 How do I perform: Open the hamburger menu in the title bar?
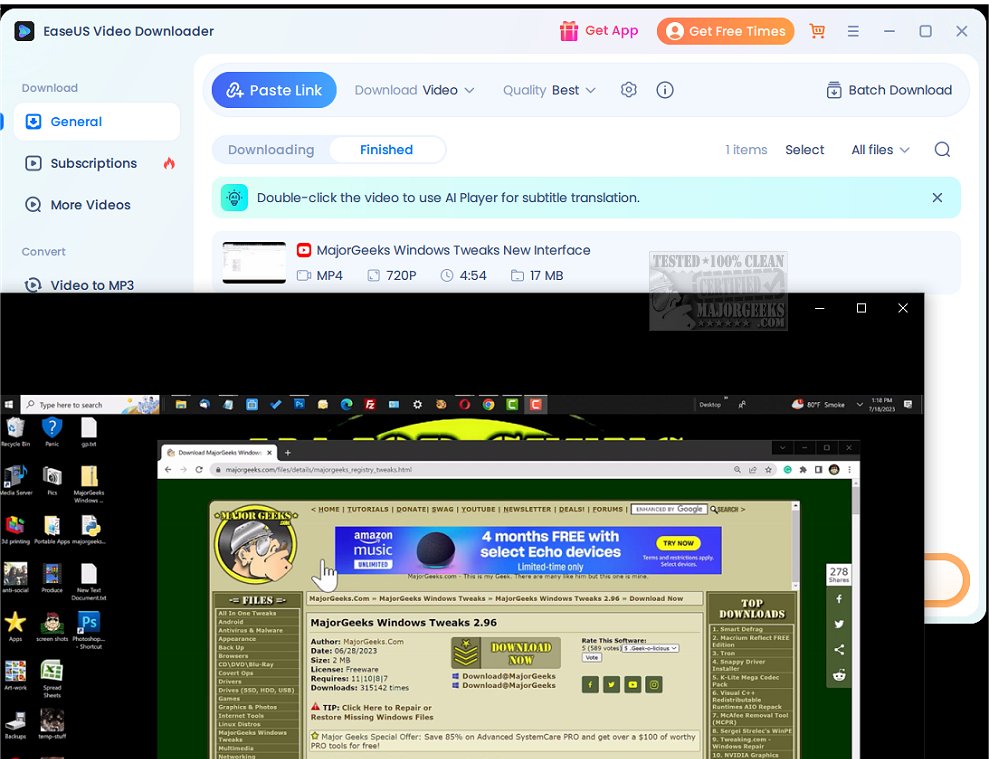click(x=853, y=31)
